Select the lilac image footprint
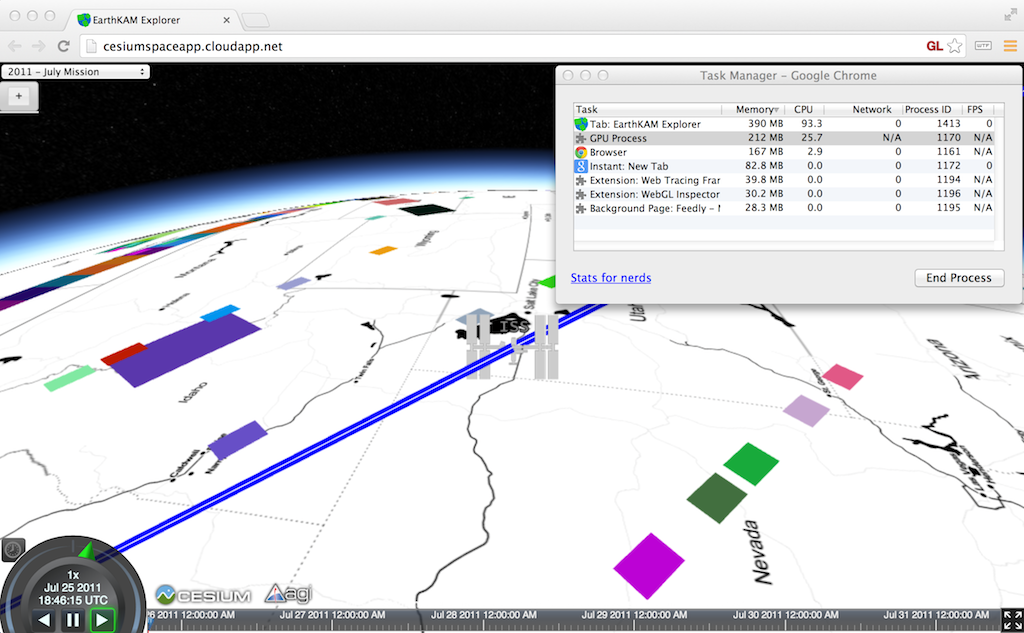 [806, 410]
